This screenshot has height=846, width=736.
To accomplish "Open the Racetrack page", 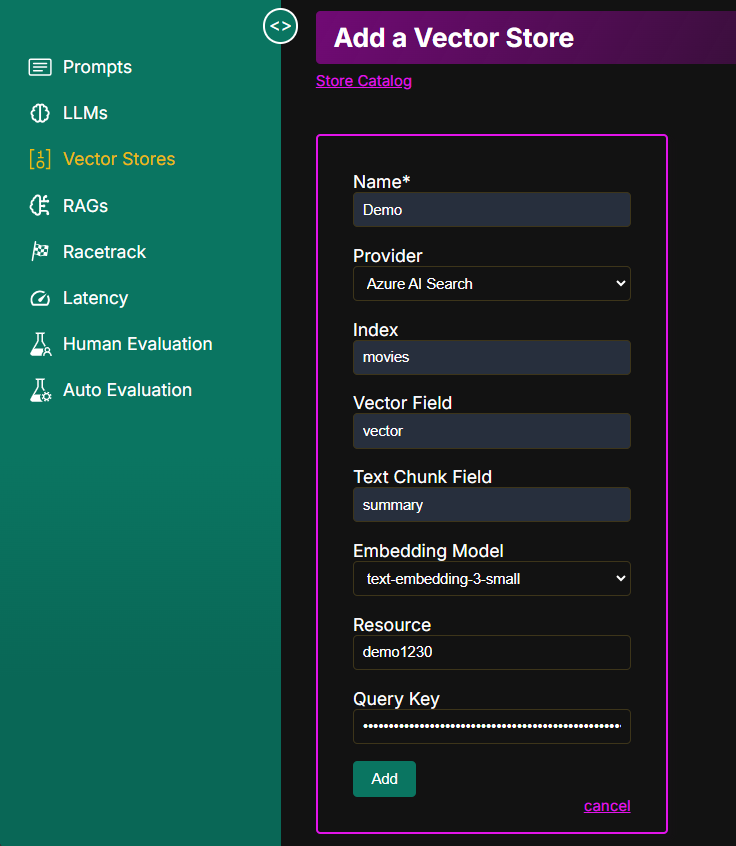I will 104,252.
